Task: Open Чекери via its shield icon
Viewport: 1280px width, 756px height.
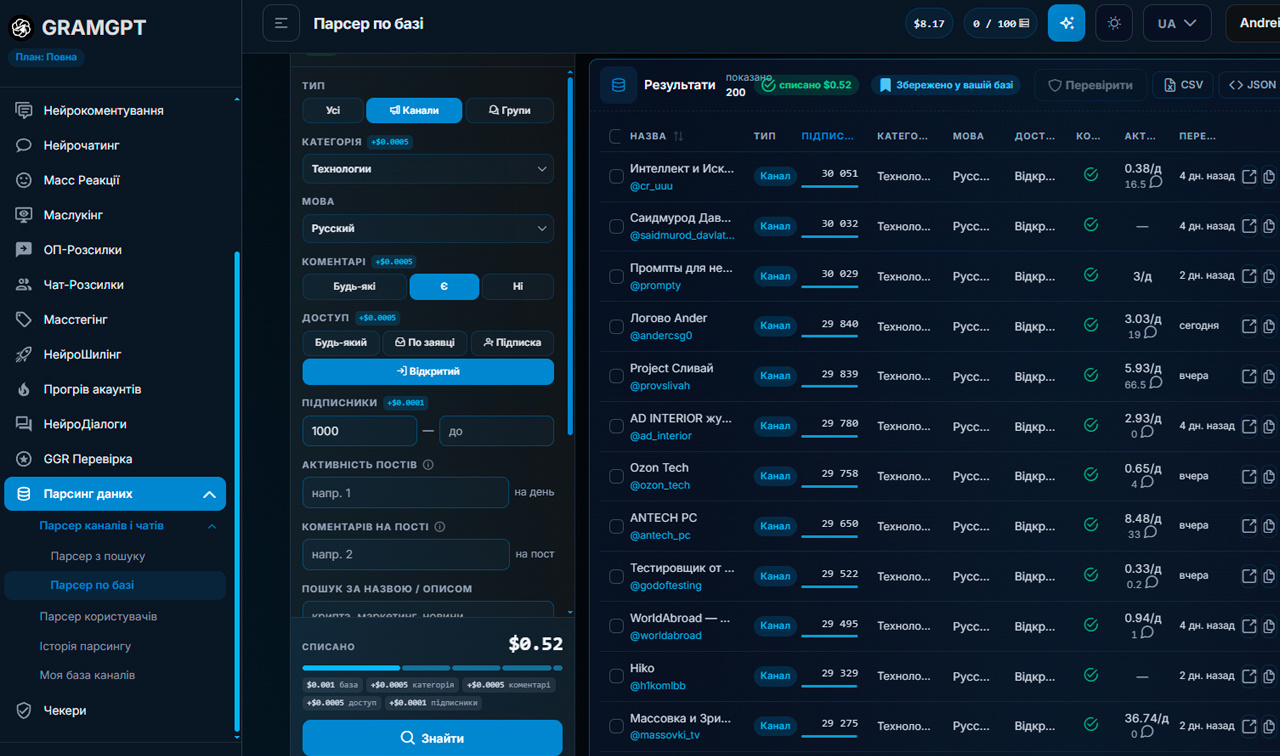Action: coord(24,711)
